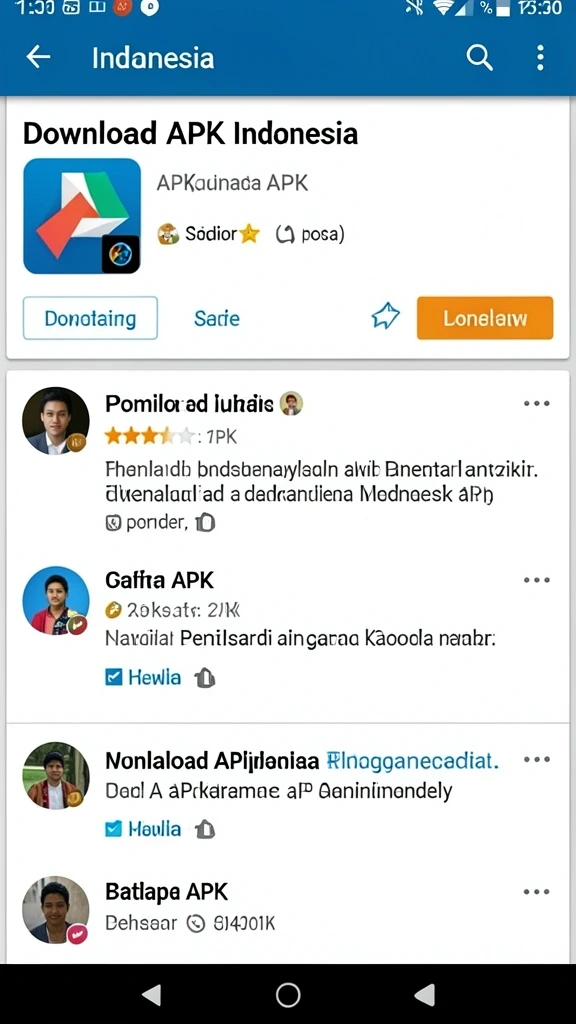
Task: Open options menu for Gafha APK
Action: 537,580
